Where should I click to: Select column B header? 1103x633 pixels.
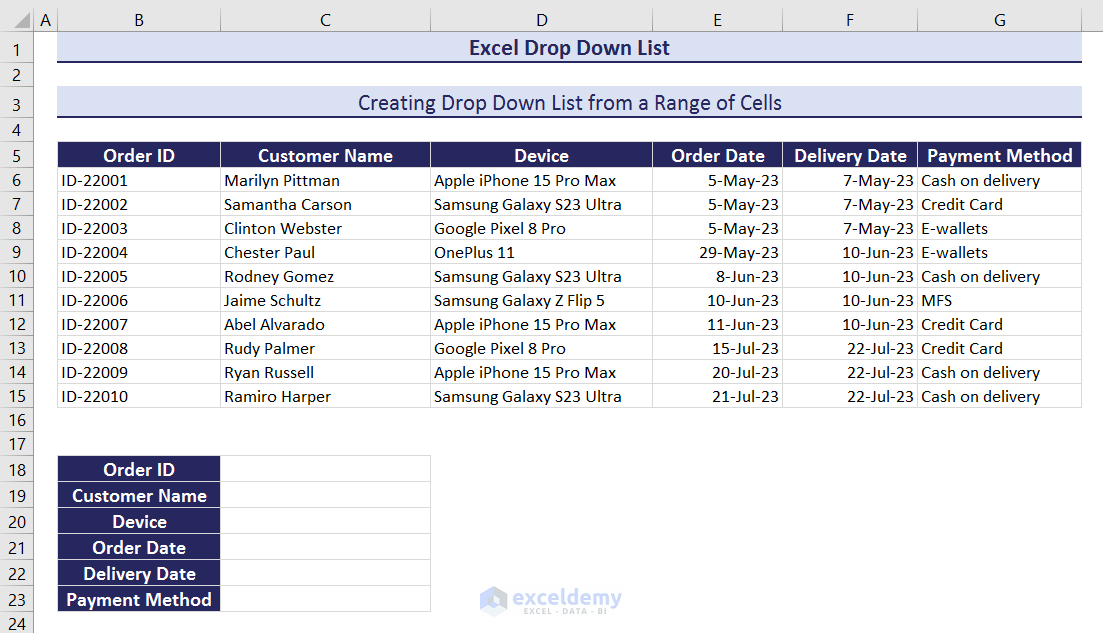point(139,20)
